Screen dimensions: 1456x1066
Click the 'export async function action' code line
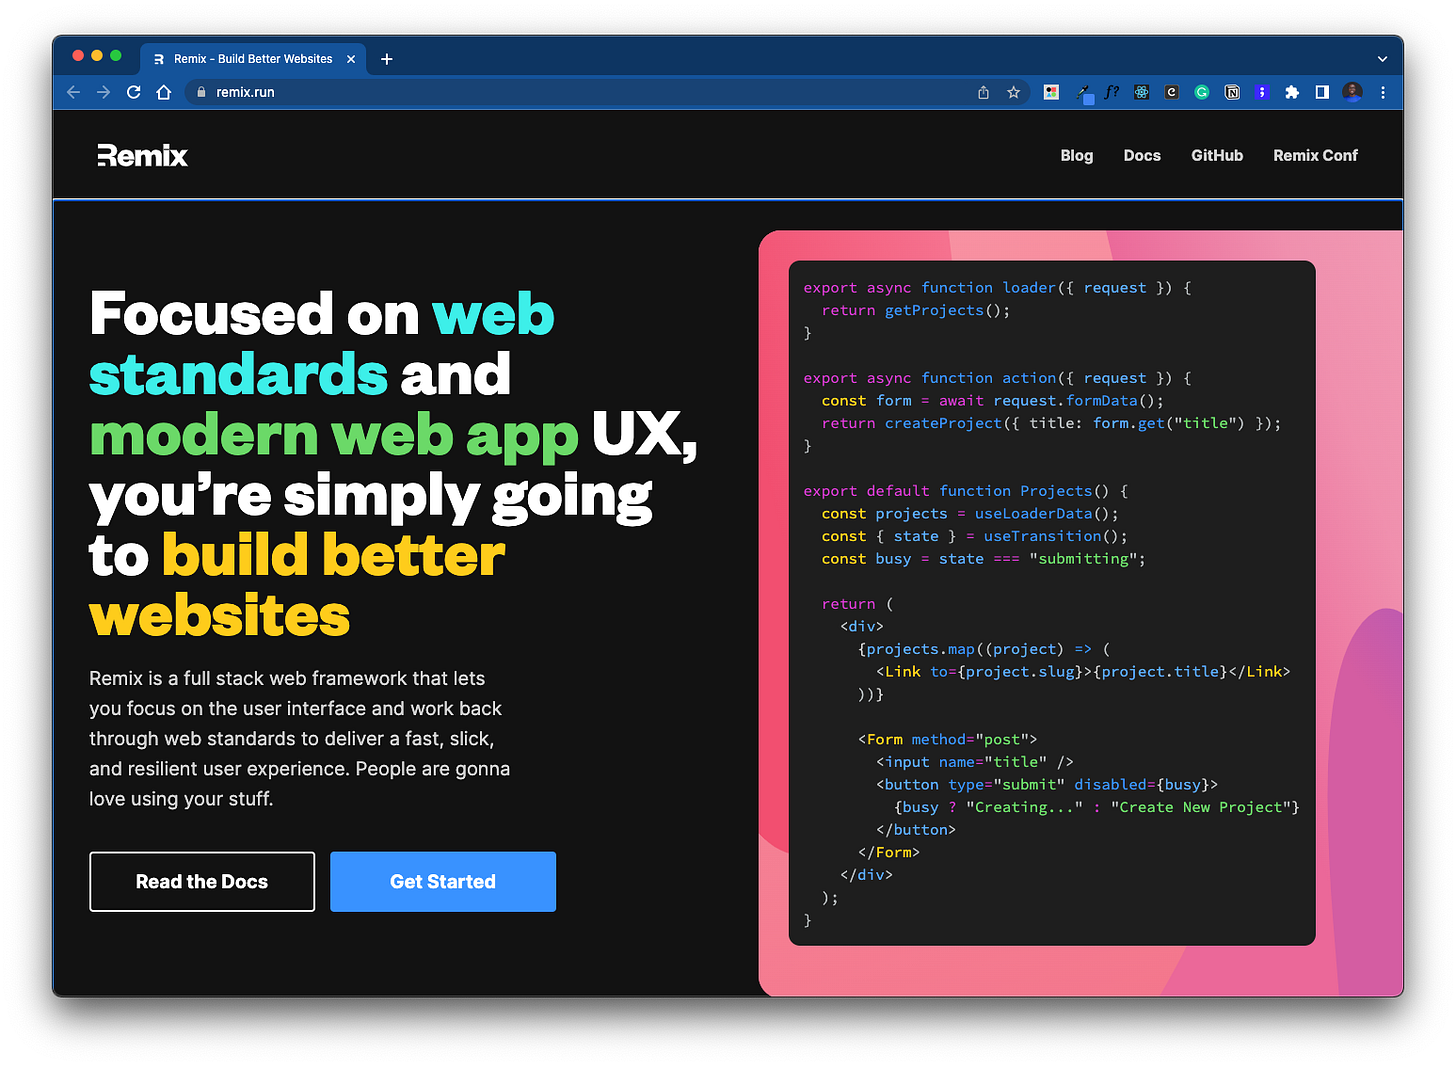point(997,378)
